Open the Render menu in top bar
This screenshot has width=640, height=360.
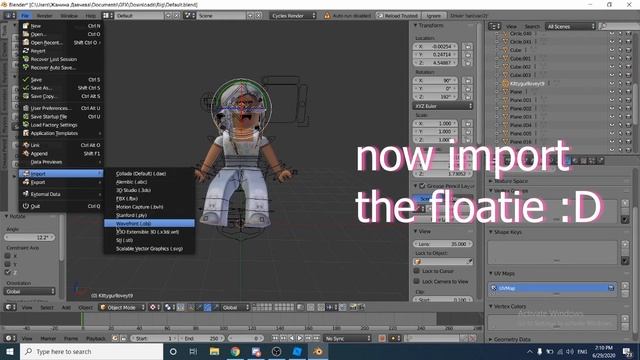(44, 16)
